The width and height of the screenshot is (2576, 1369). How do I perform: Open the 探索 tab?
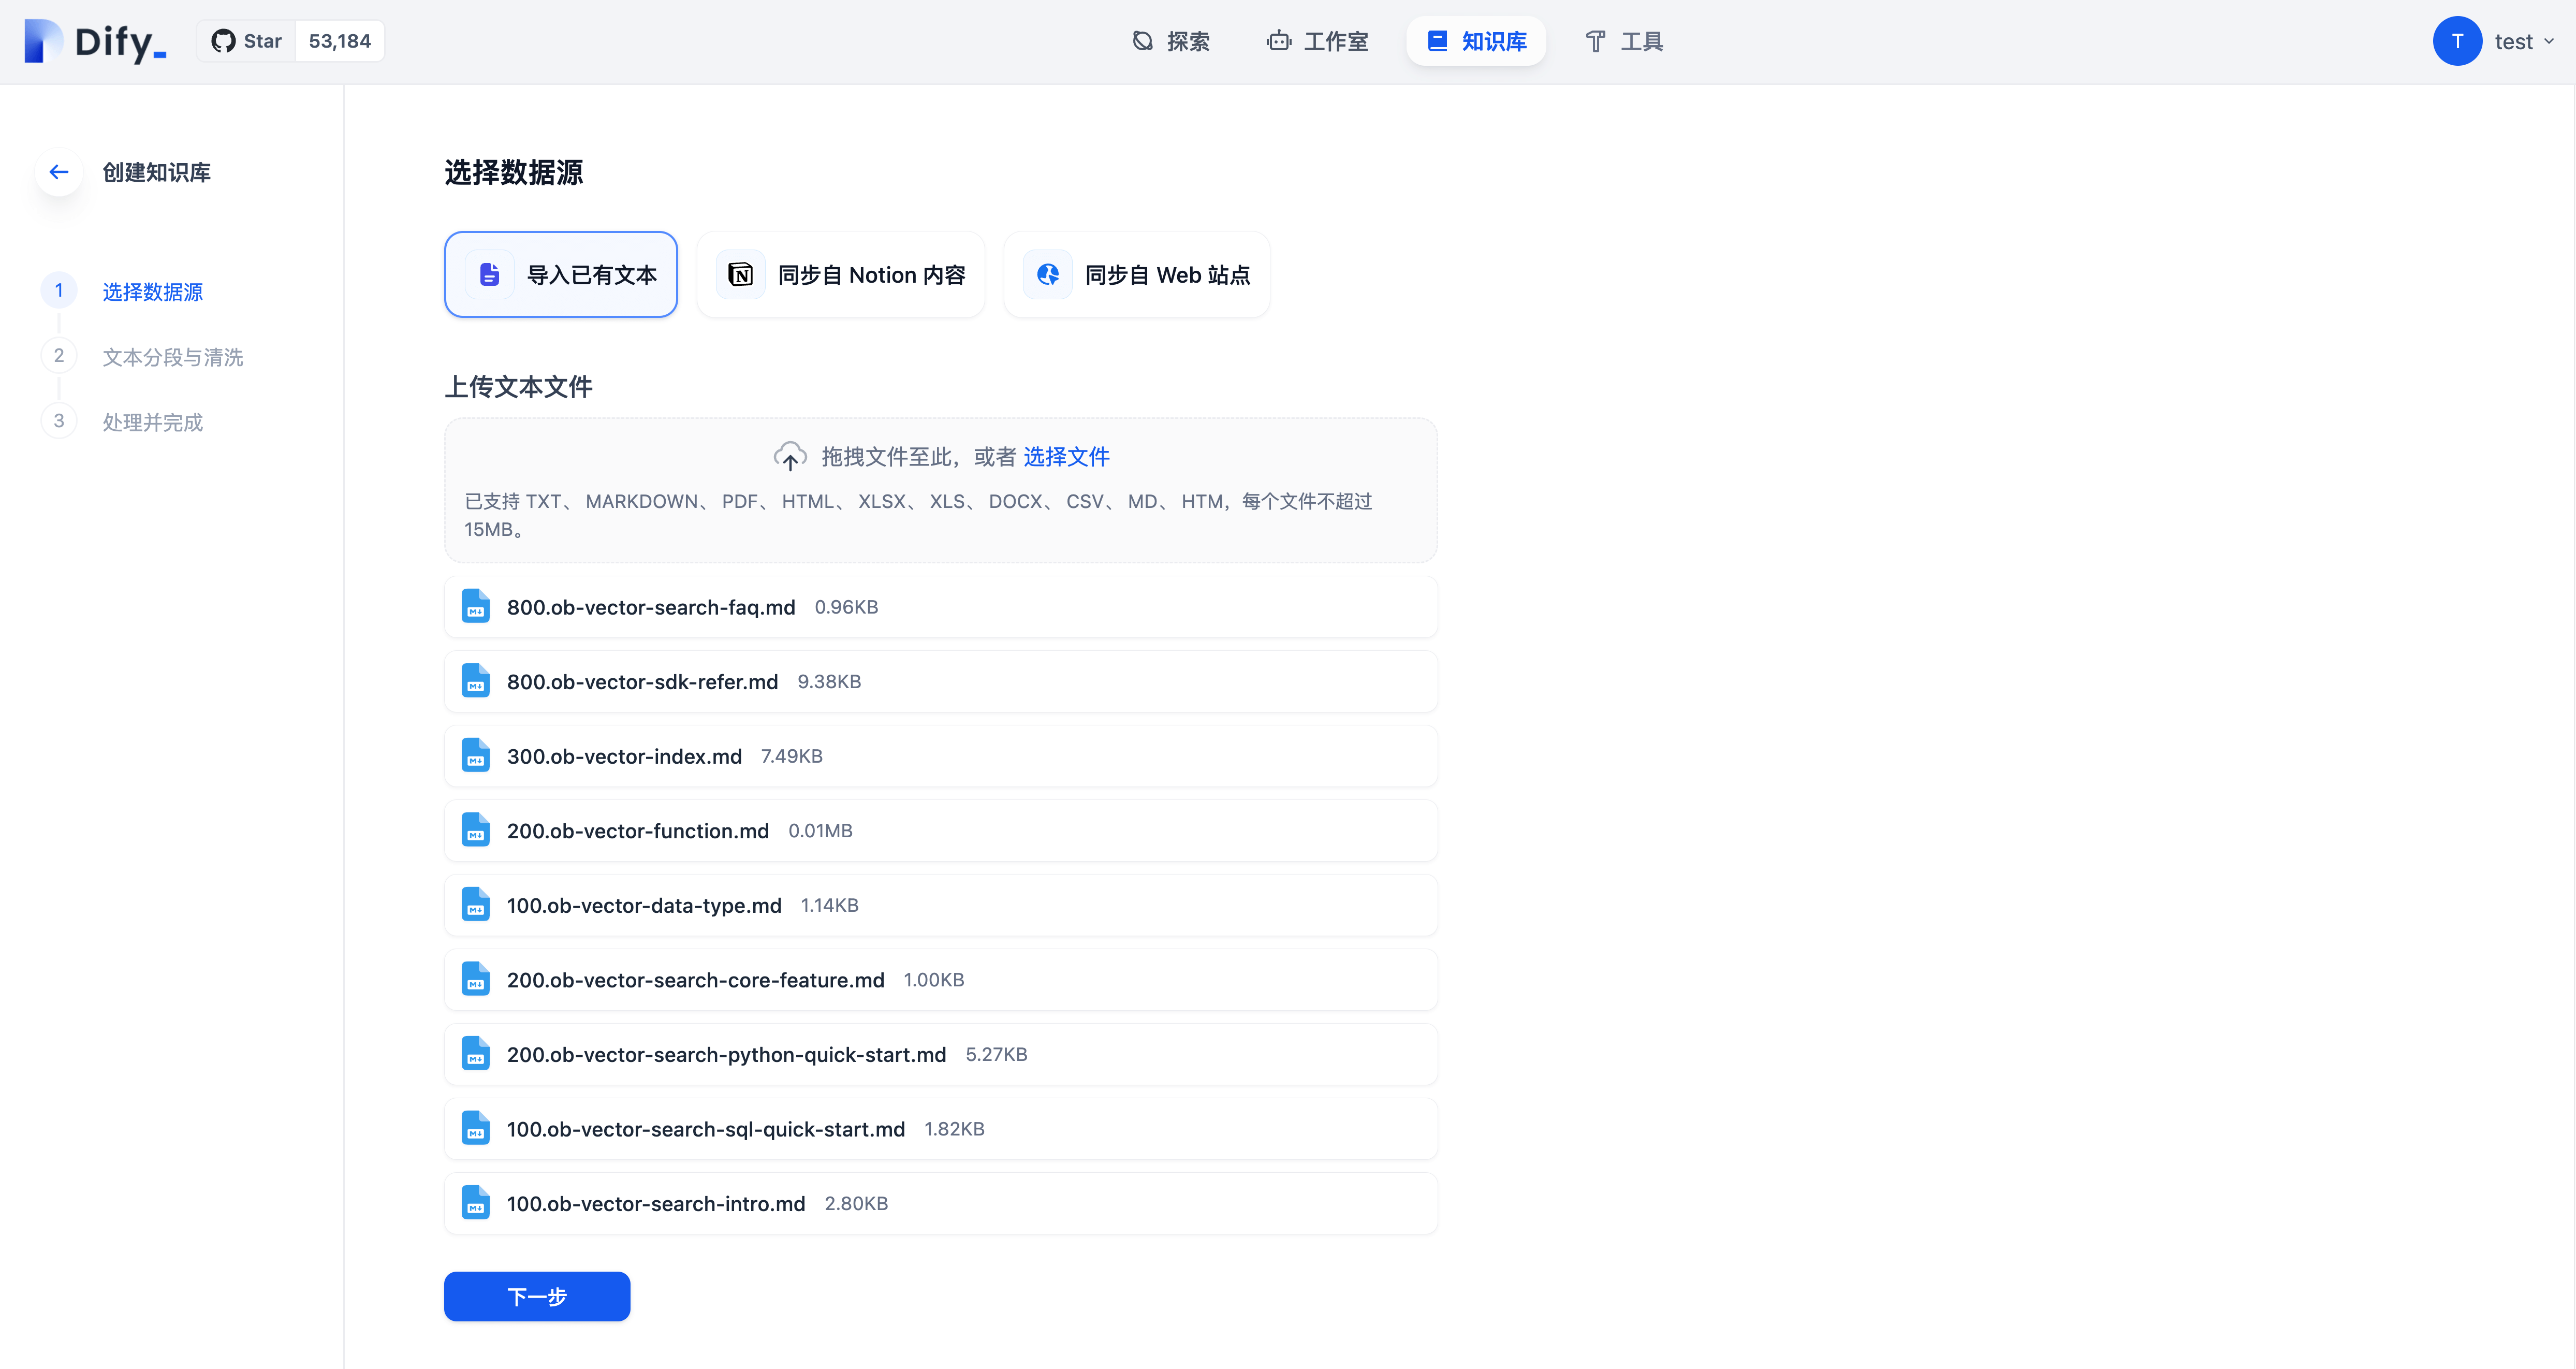pos(1171,41)
